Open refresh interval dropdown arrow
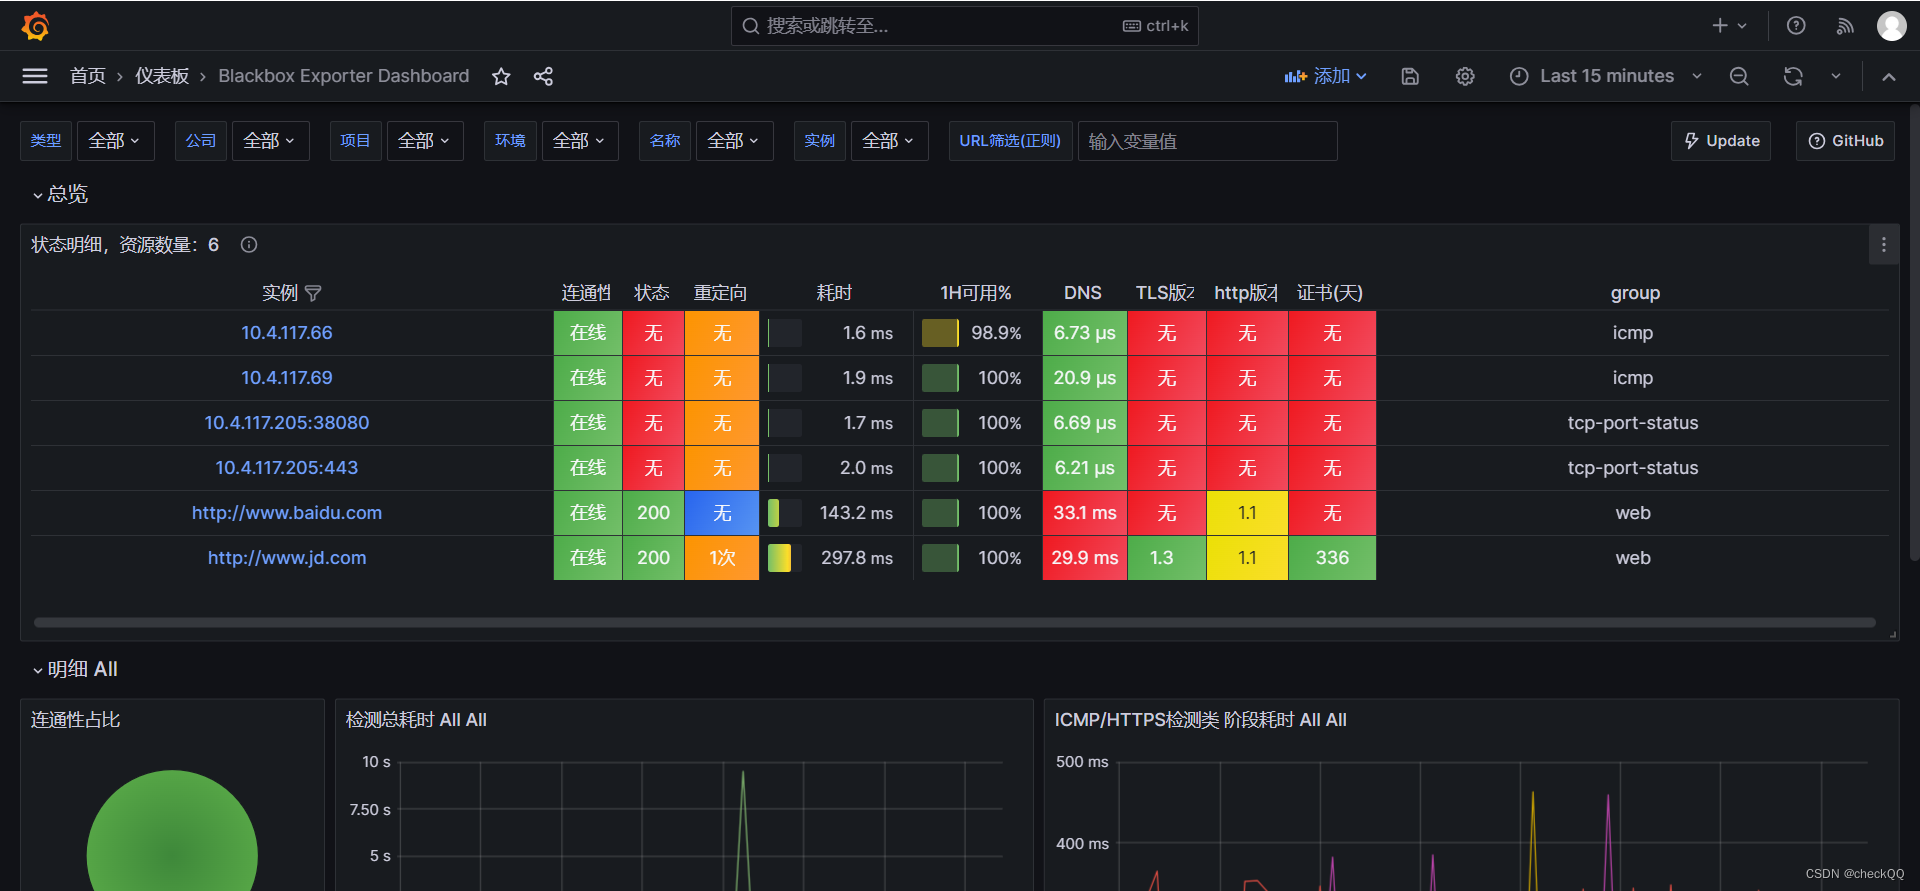Screen dimensions: 1920x891 point(1836,76)
